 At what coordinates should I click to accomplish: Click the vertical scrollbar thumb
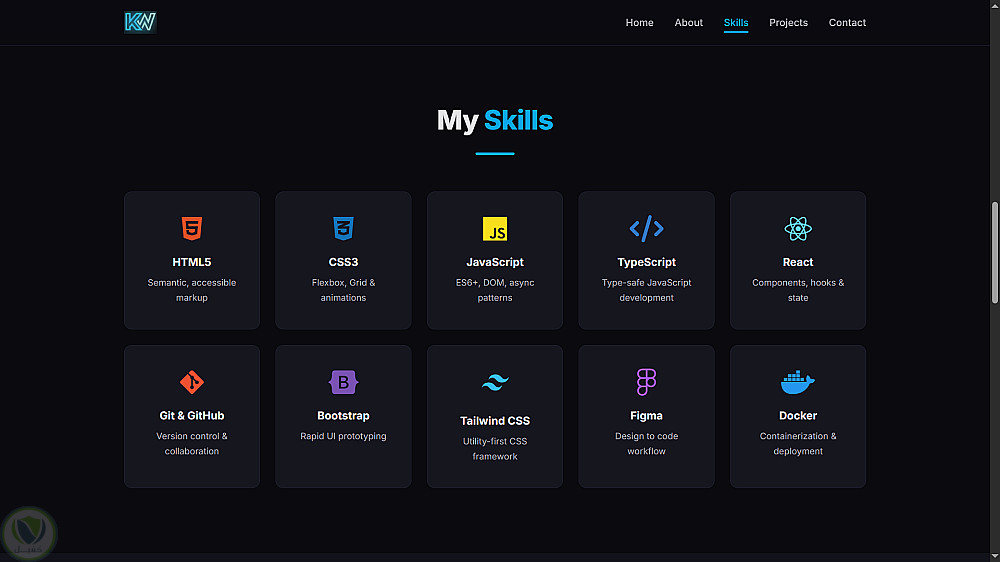995,253
